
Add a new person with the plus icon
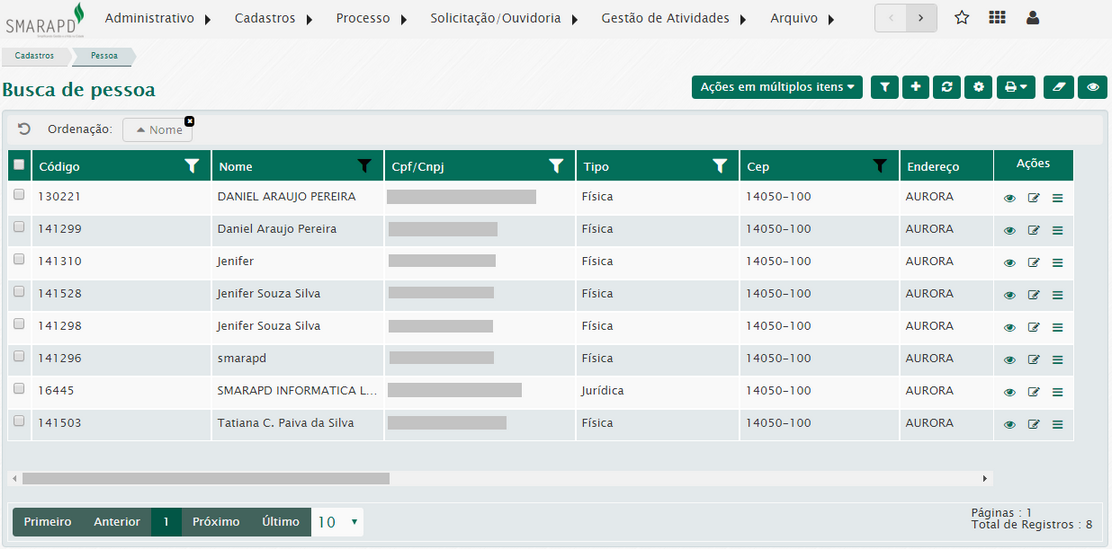pyautogui.click(x=915, y=88)
